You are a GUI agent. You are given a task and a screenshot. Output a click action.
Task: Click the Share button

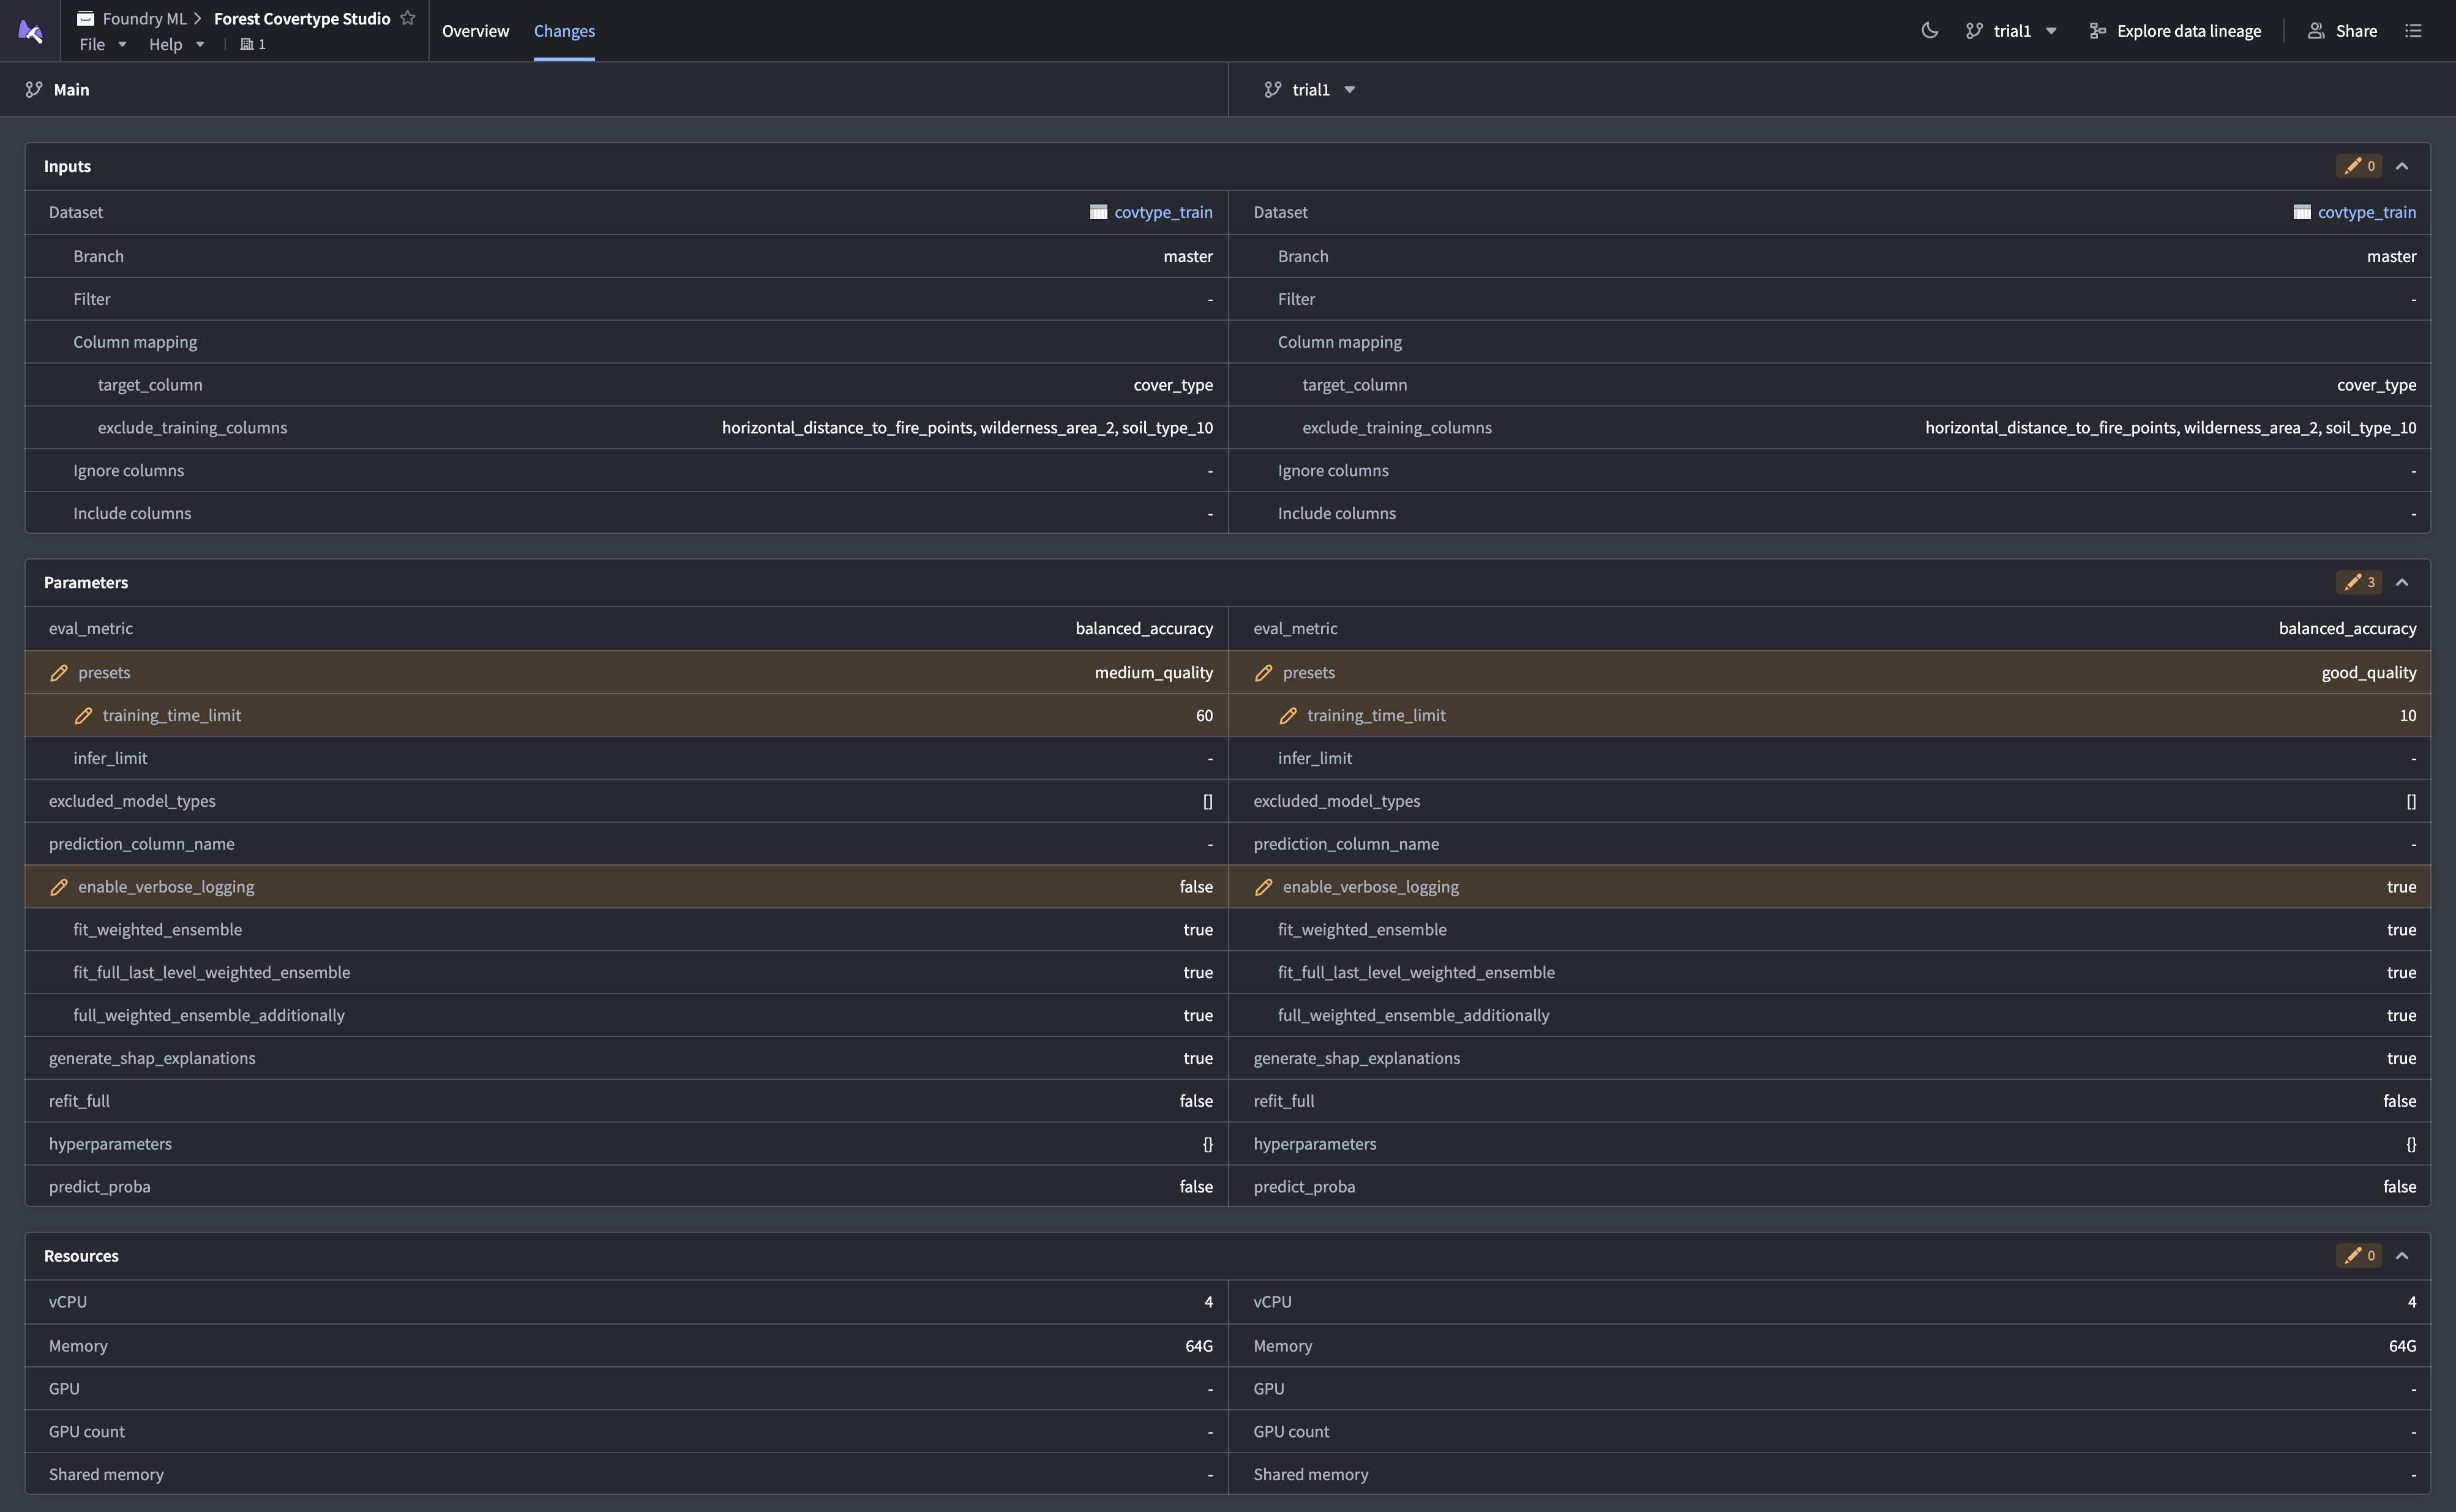[2342, 31]
